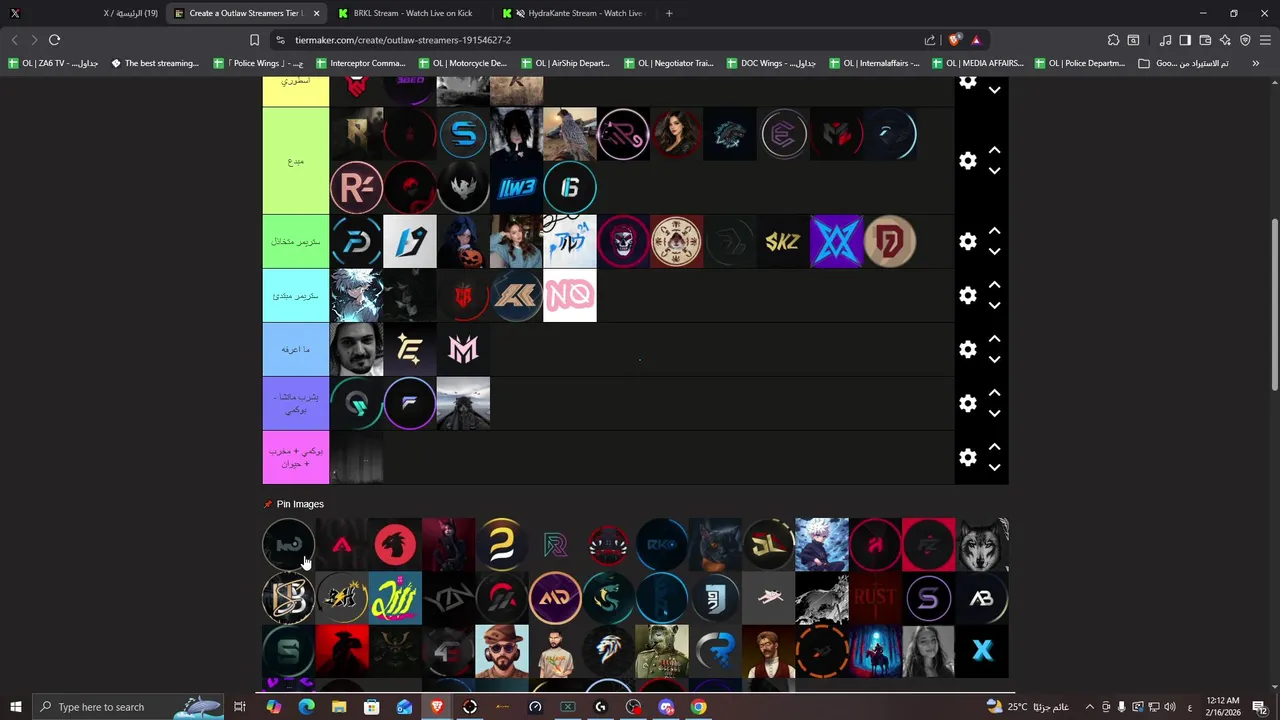Click the Pin Images link
Screen dimensions: 1280x720
point(300,504)
